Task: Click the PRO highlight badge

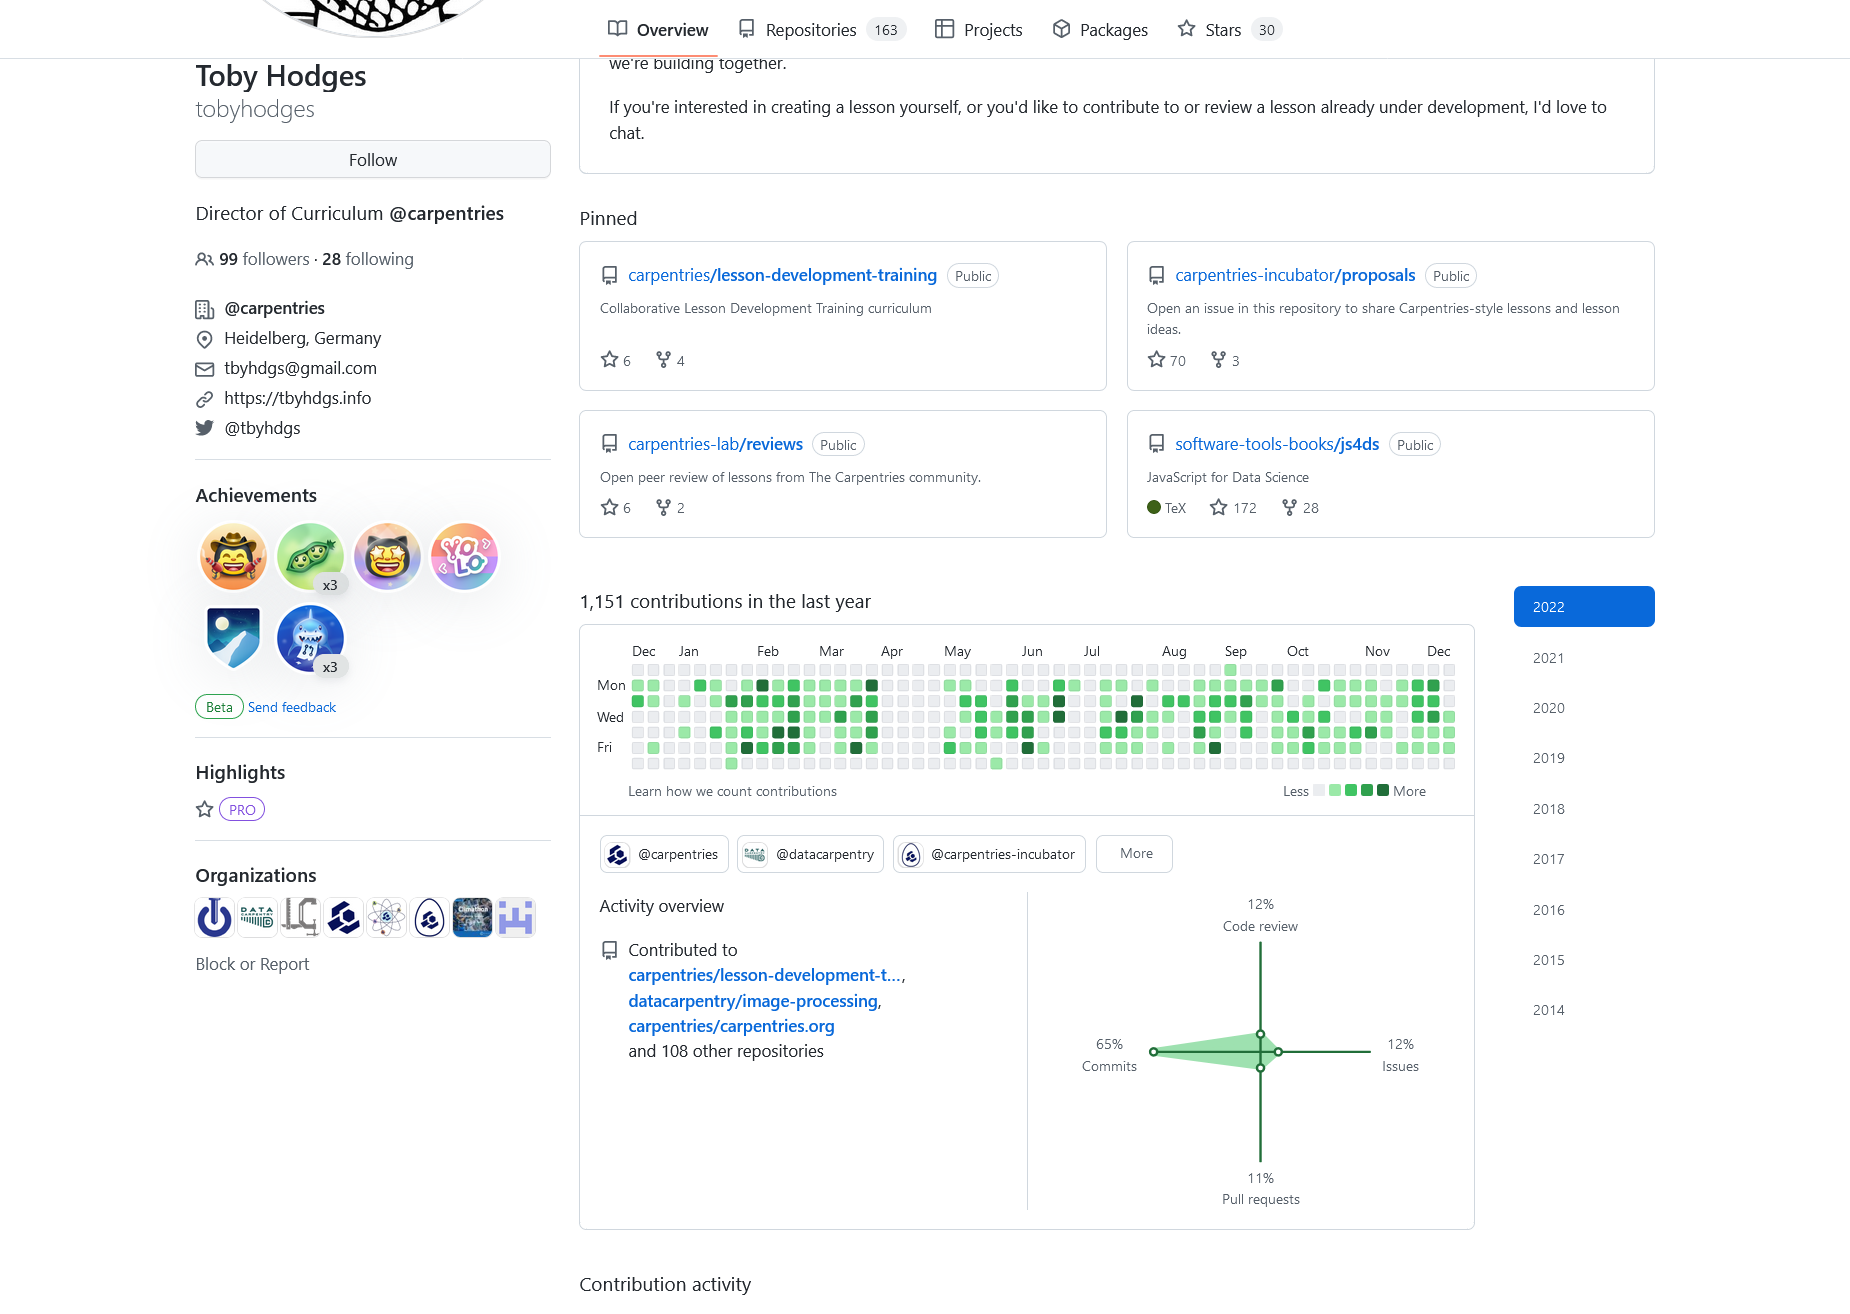Action: [x=242, y=810]
